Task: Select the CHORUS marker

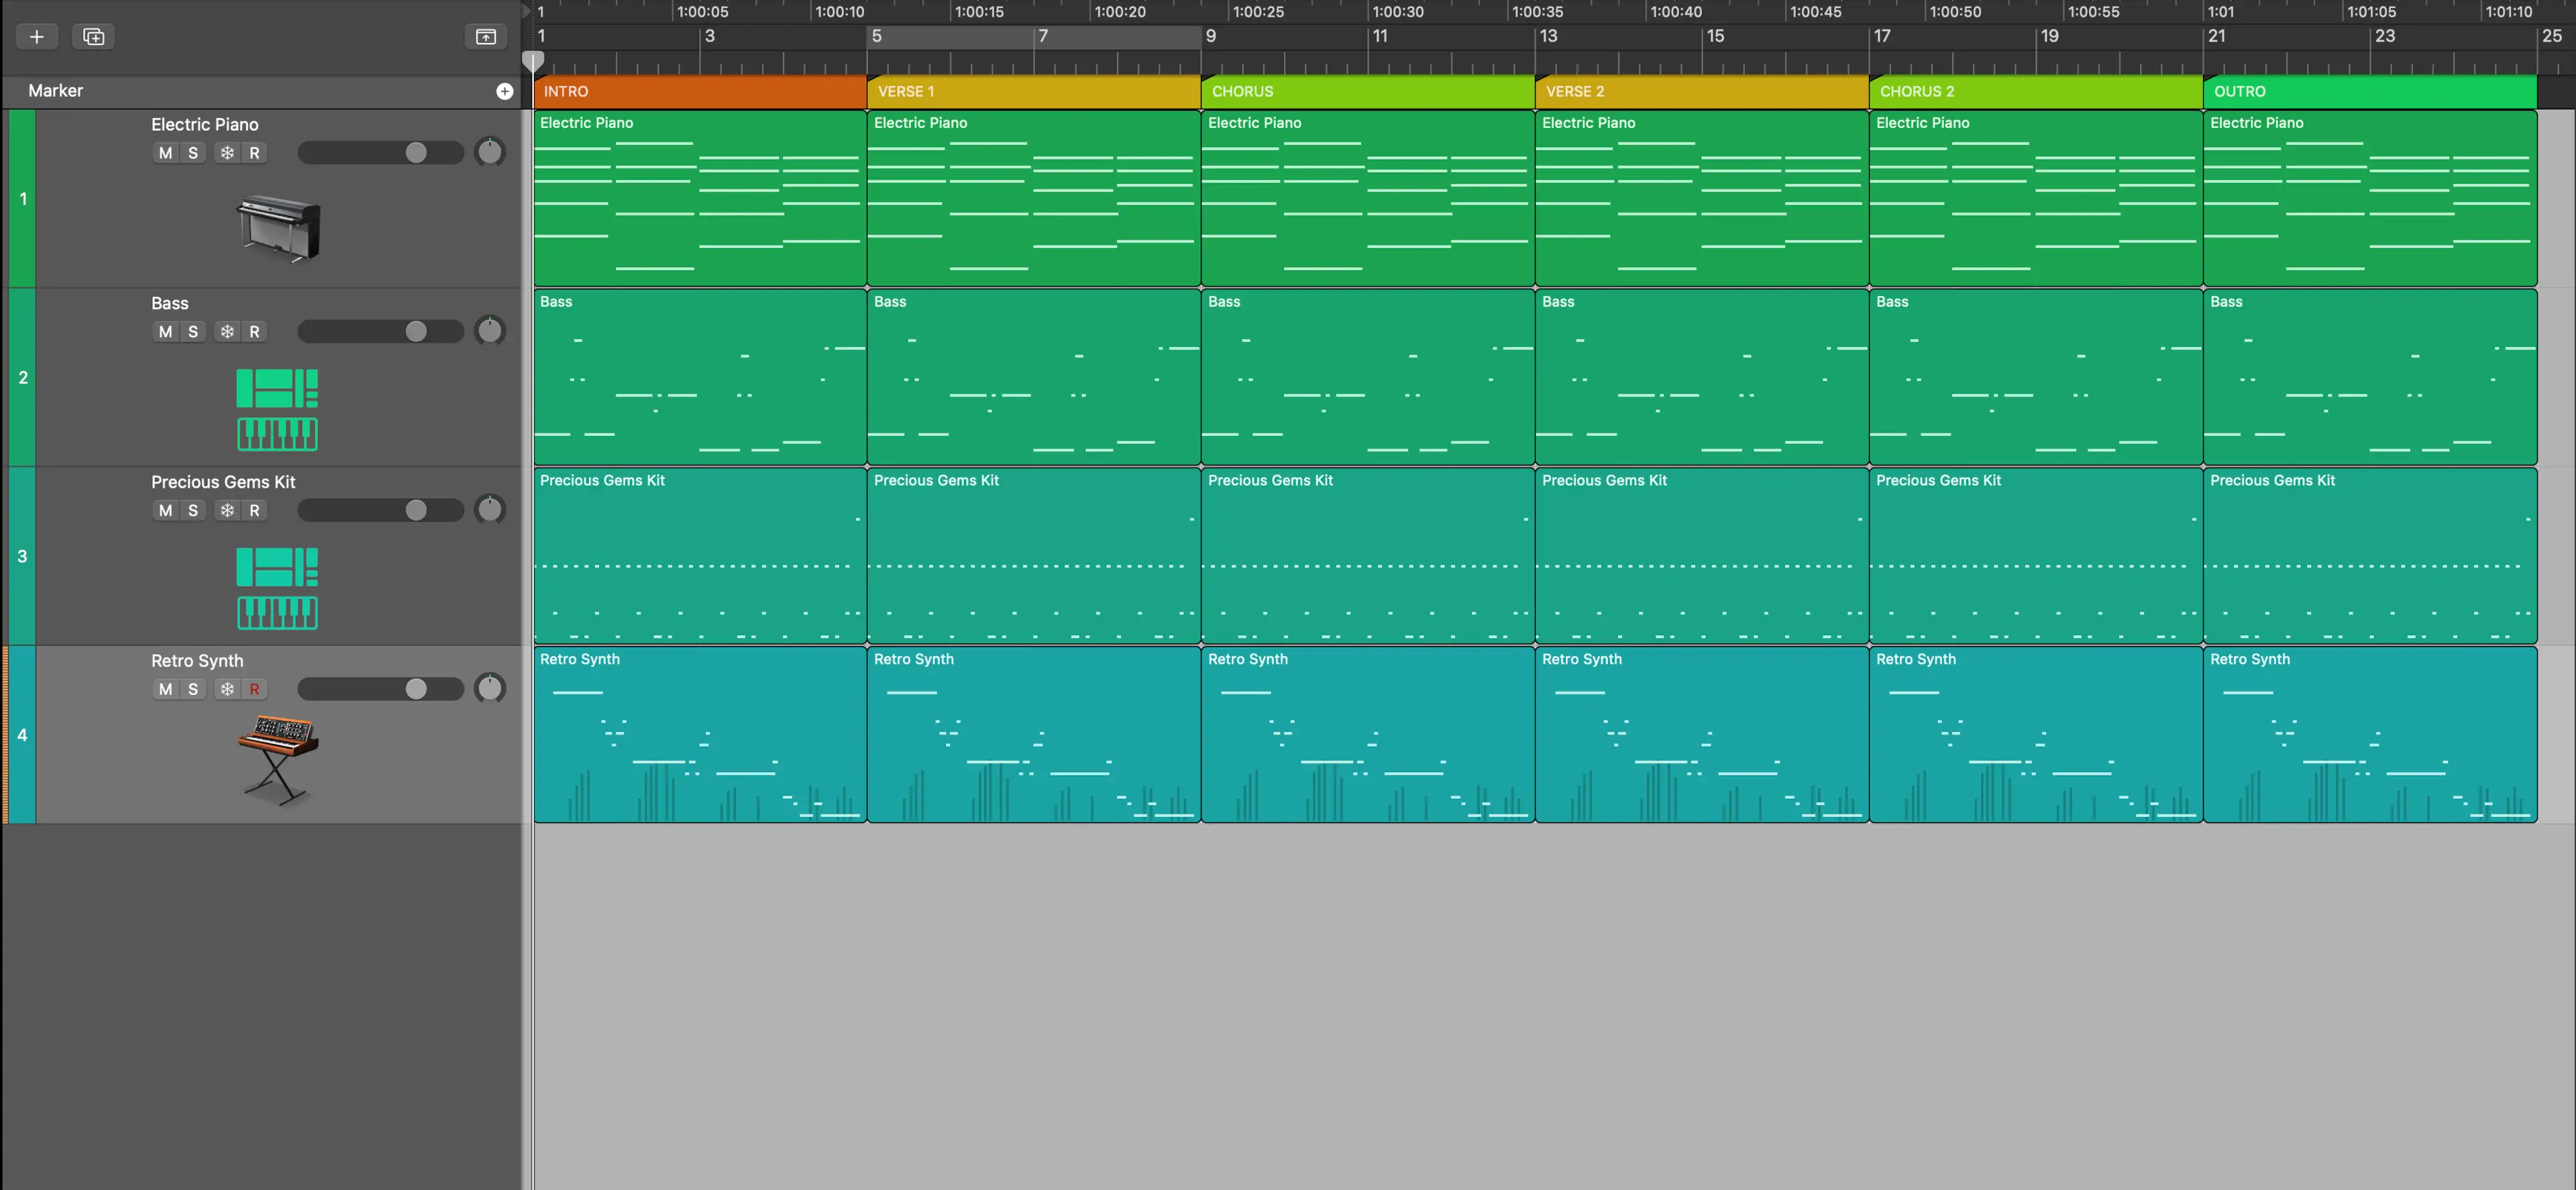Action: point(1368,91)
